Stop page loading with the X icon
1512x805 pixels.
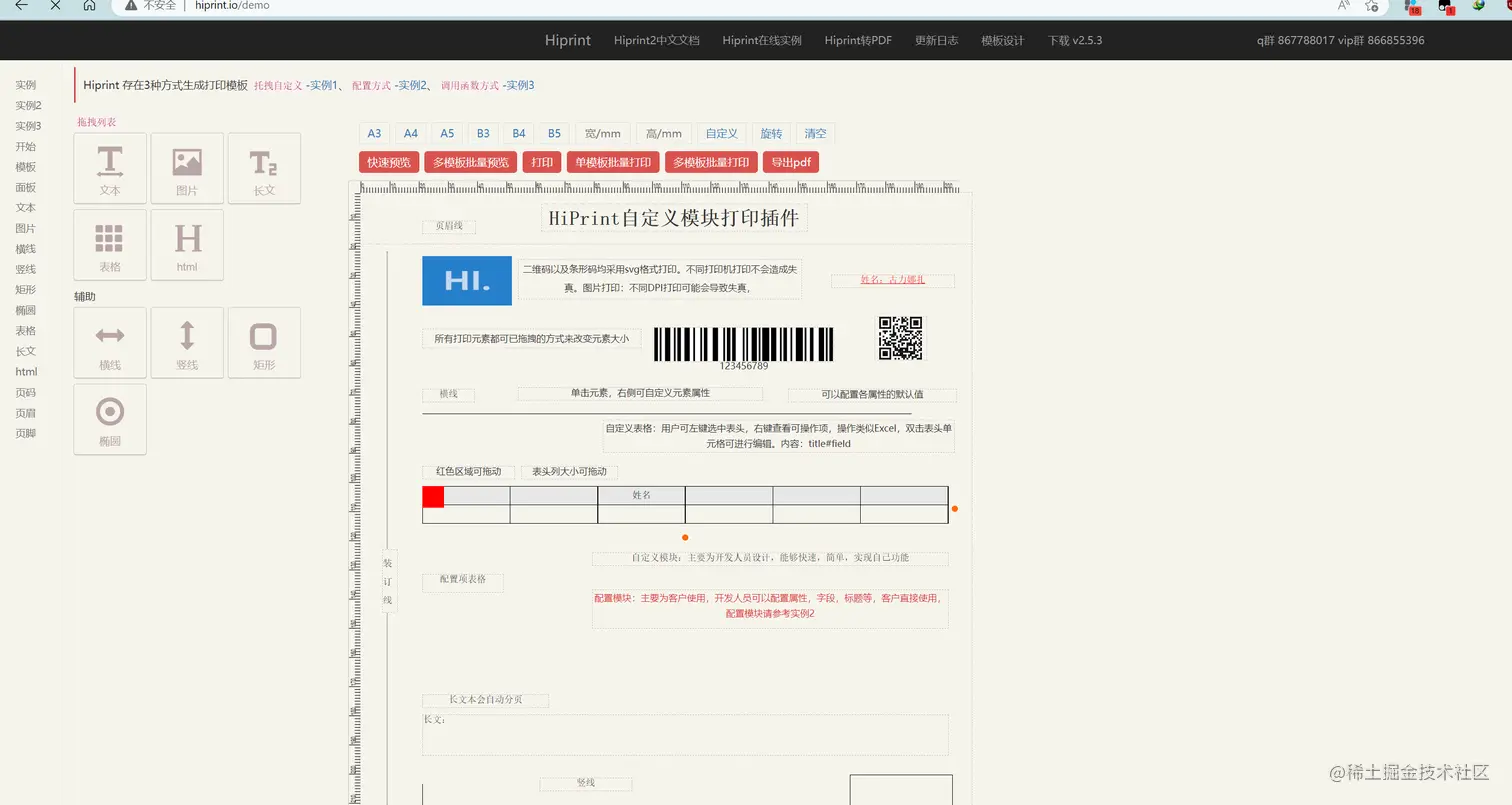pyautogui.click(x=55, y=5)
